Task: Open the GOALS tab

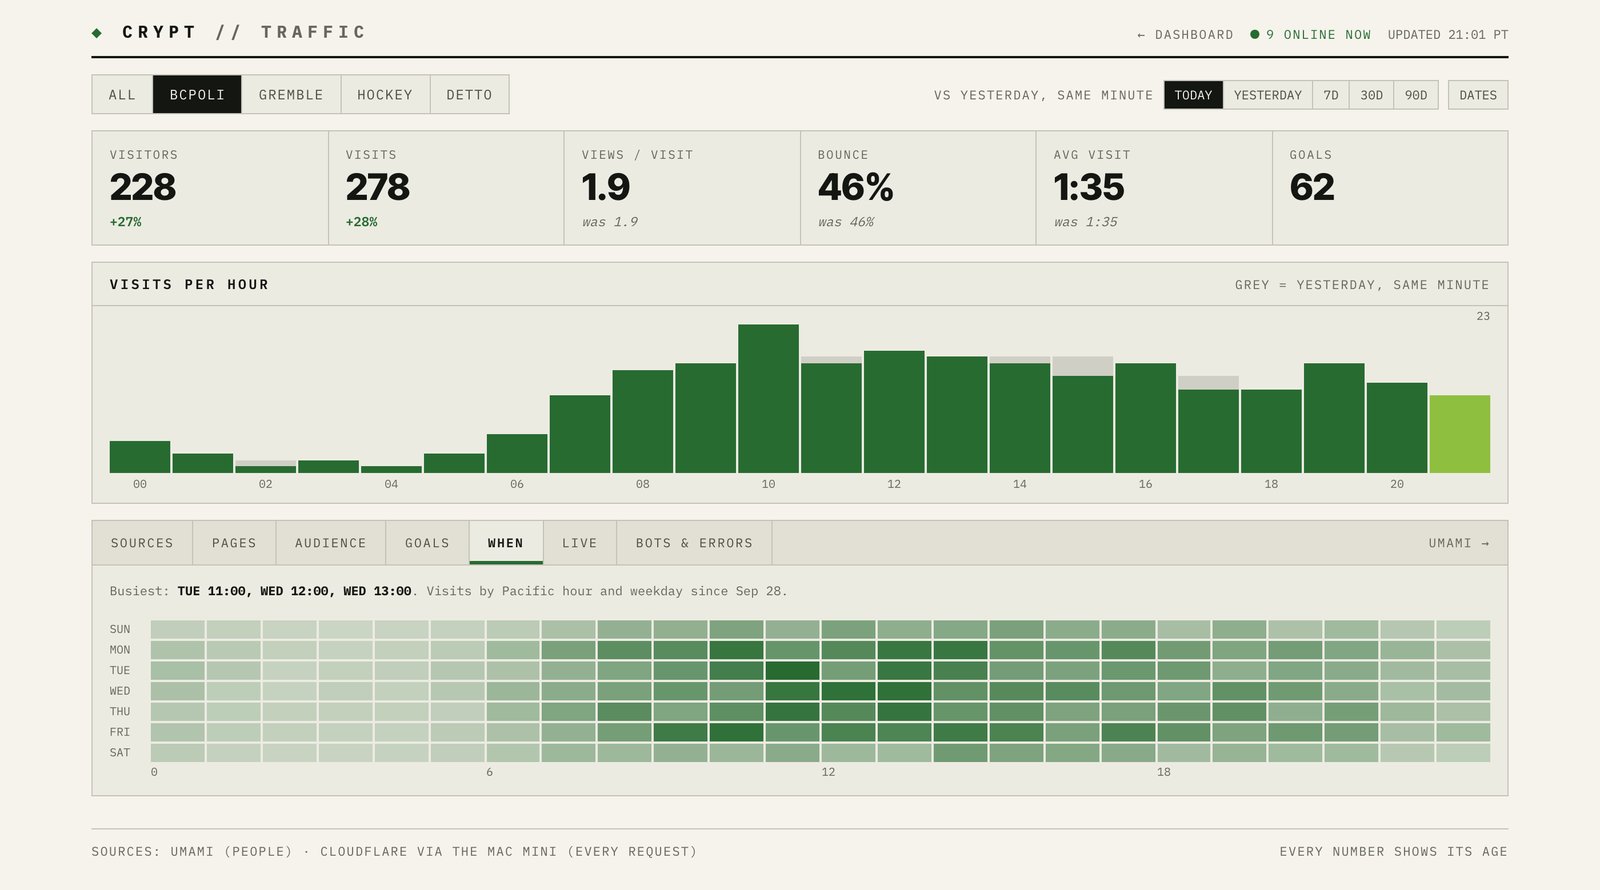Action: pos(427,543)
